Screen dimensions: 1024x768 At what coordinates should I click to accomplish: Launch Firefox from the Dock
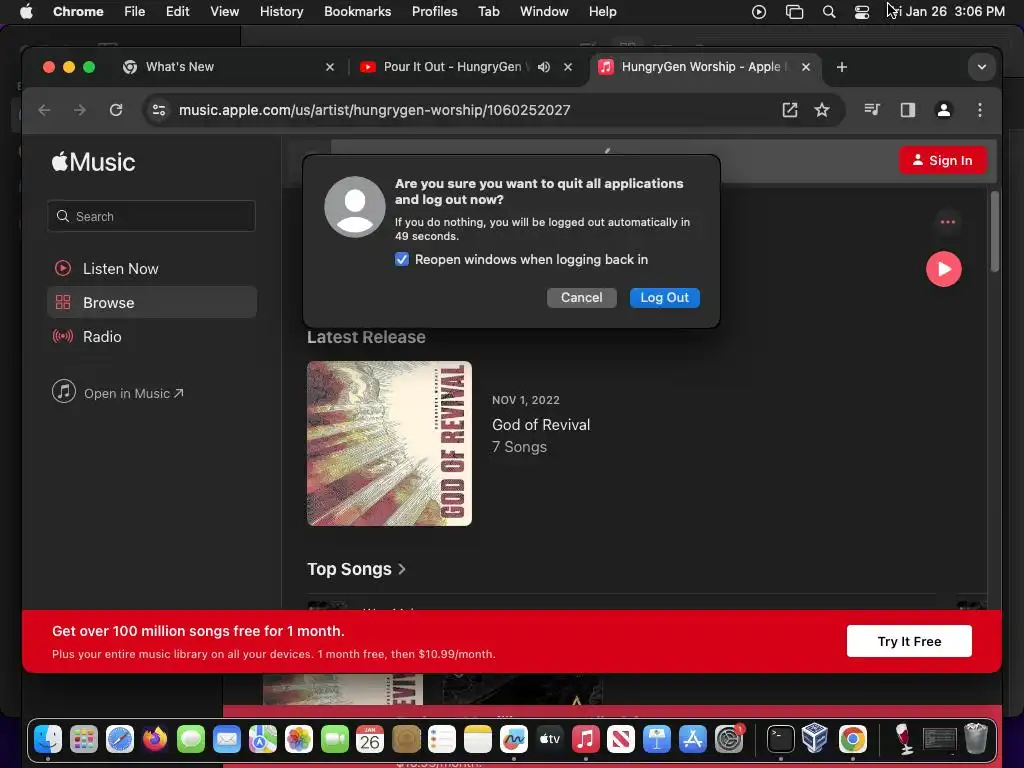(x=155, y=739)
